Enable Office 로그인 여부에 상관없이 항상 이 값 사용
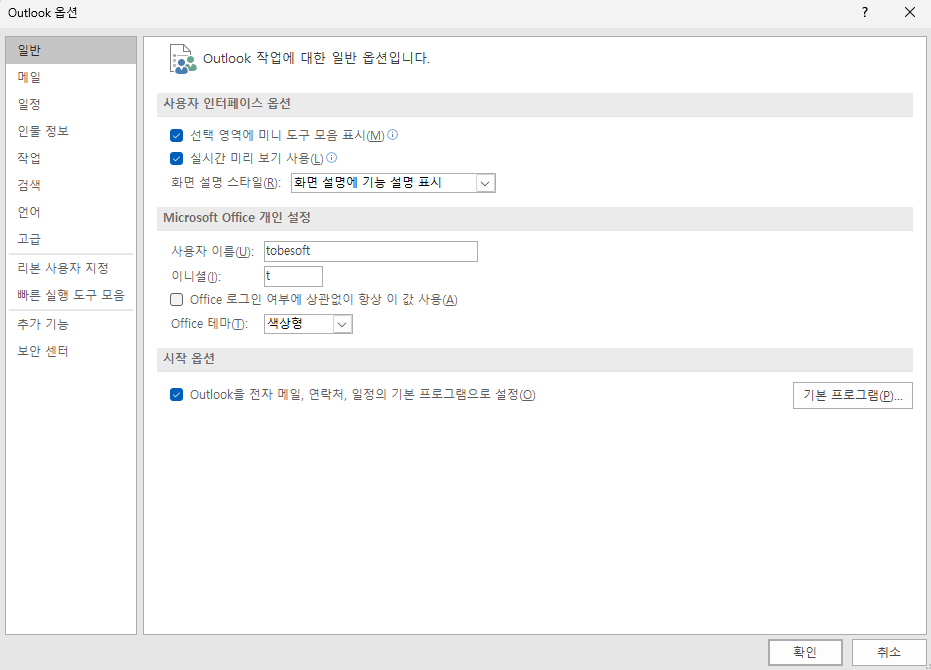Image resolution: width=931 pixels, height=670 pixels. (176, 299)
